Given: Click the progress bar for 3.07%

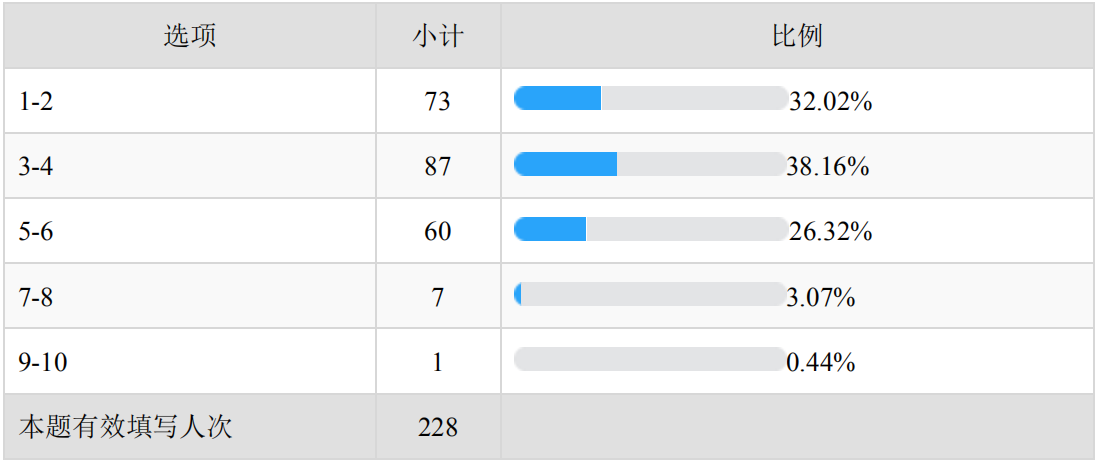Looking at the screenshot, I should (650, 295).
